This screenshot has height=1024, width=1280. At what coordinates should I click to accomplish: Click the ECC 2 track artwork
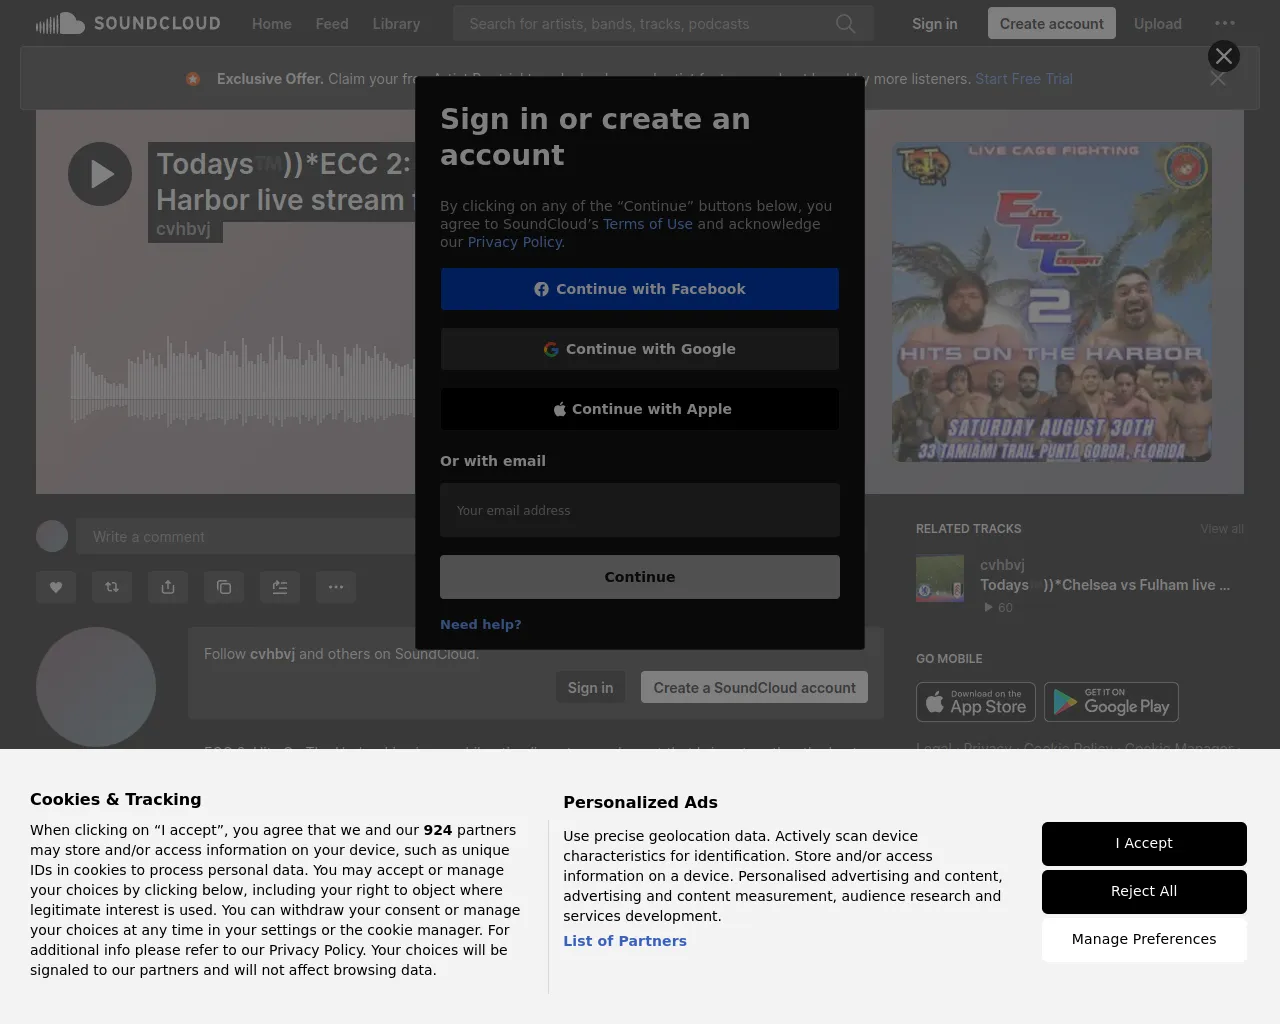[1051, 302]
